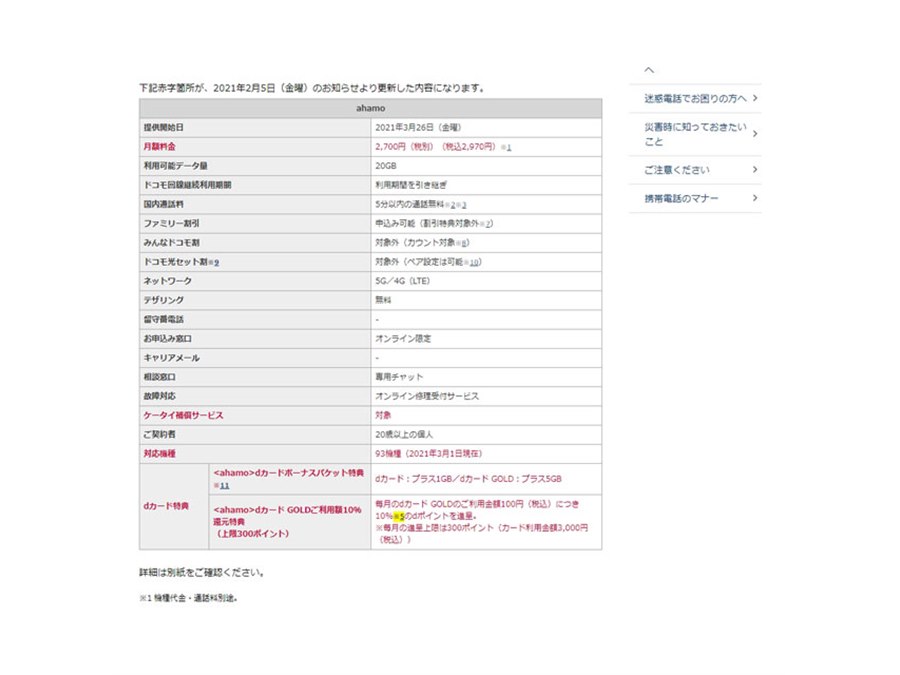Select the red 月額料金 label
The height and width of the screenshot is (675, 900).
tap(160, 147)
